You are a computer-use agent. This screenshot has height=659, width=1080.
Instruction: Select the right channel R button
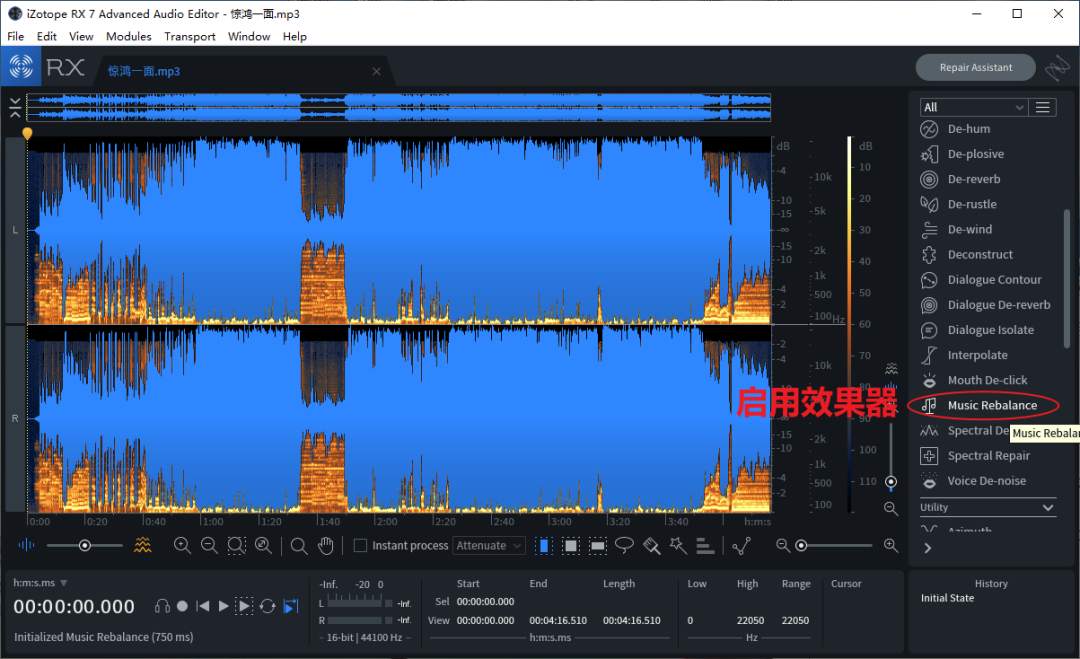pyautogui.click(x=15, y=418)
